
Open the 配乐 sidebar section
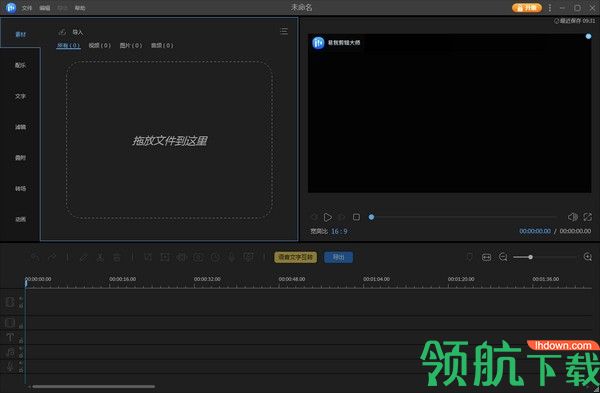(x=20, y=65)
